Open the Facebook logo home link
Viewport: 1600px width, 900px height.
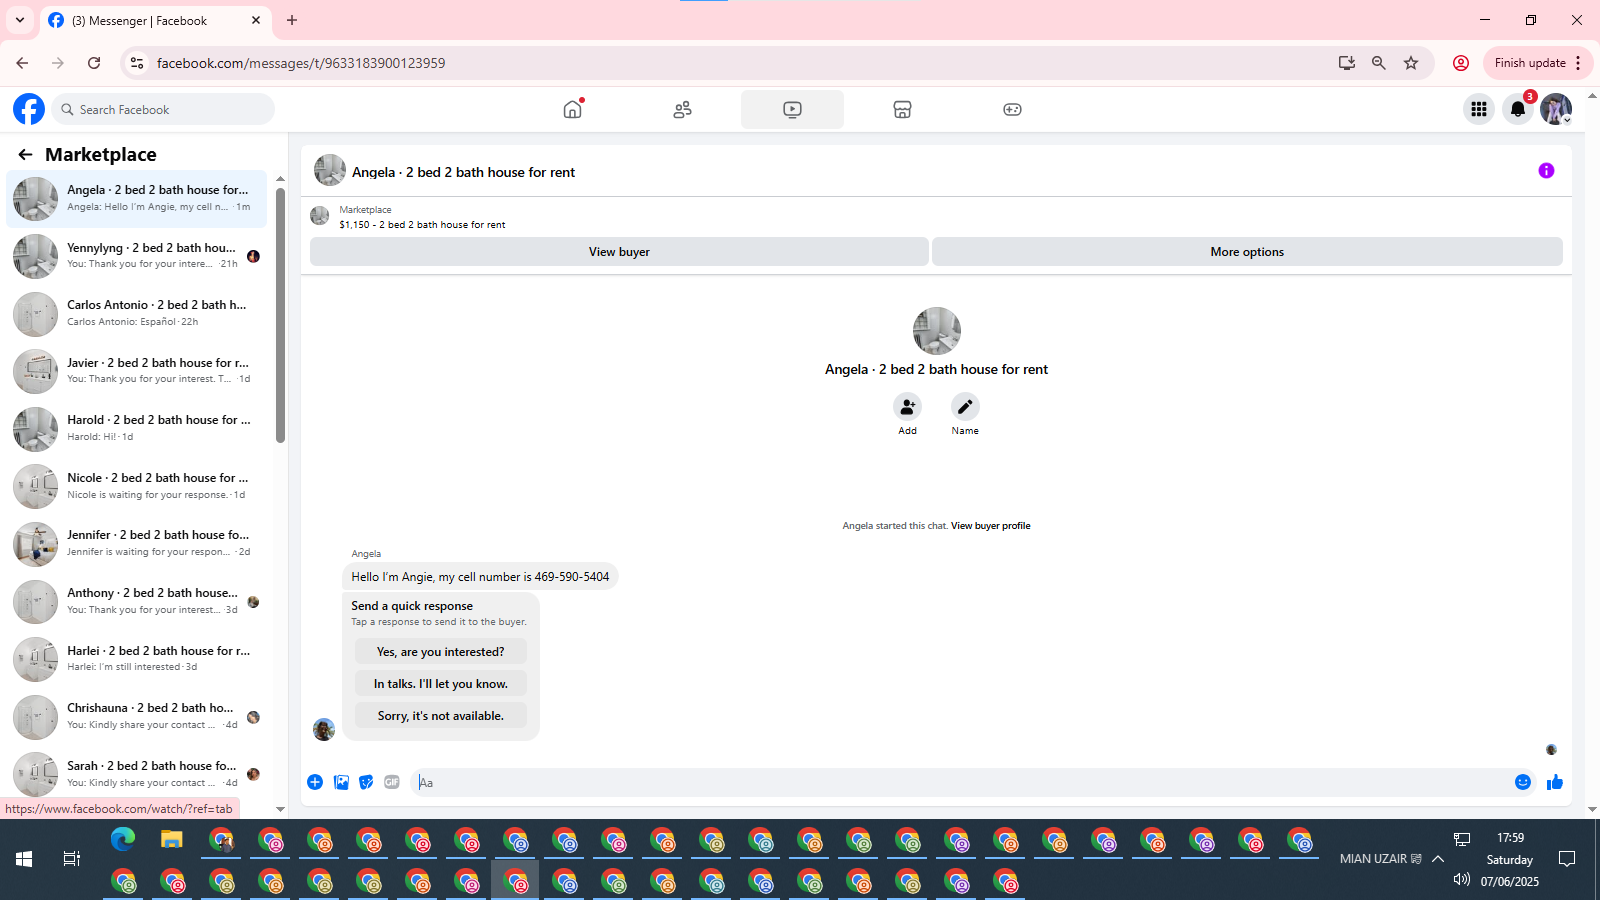(x=29, y=109)
